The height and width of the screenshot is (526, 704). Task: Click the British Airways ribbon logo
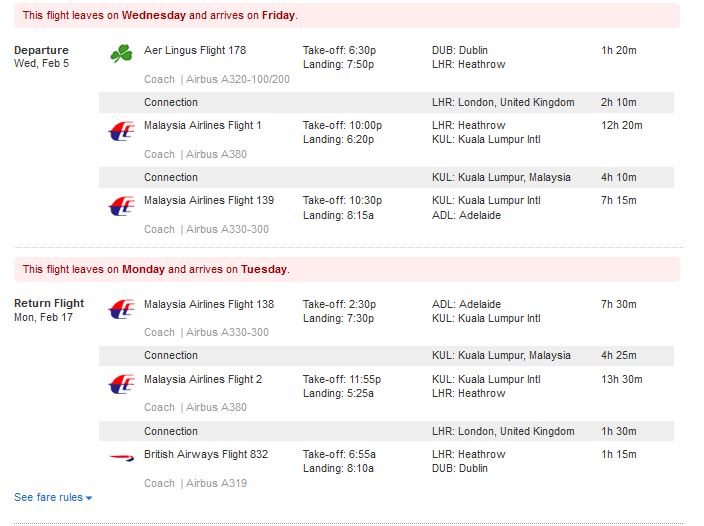tap(122, 457)
